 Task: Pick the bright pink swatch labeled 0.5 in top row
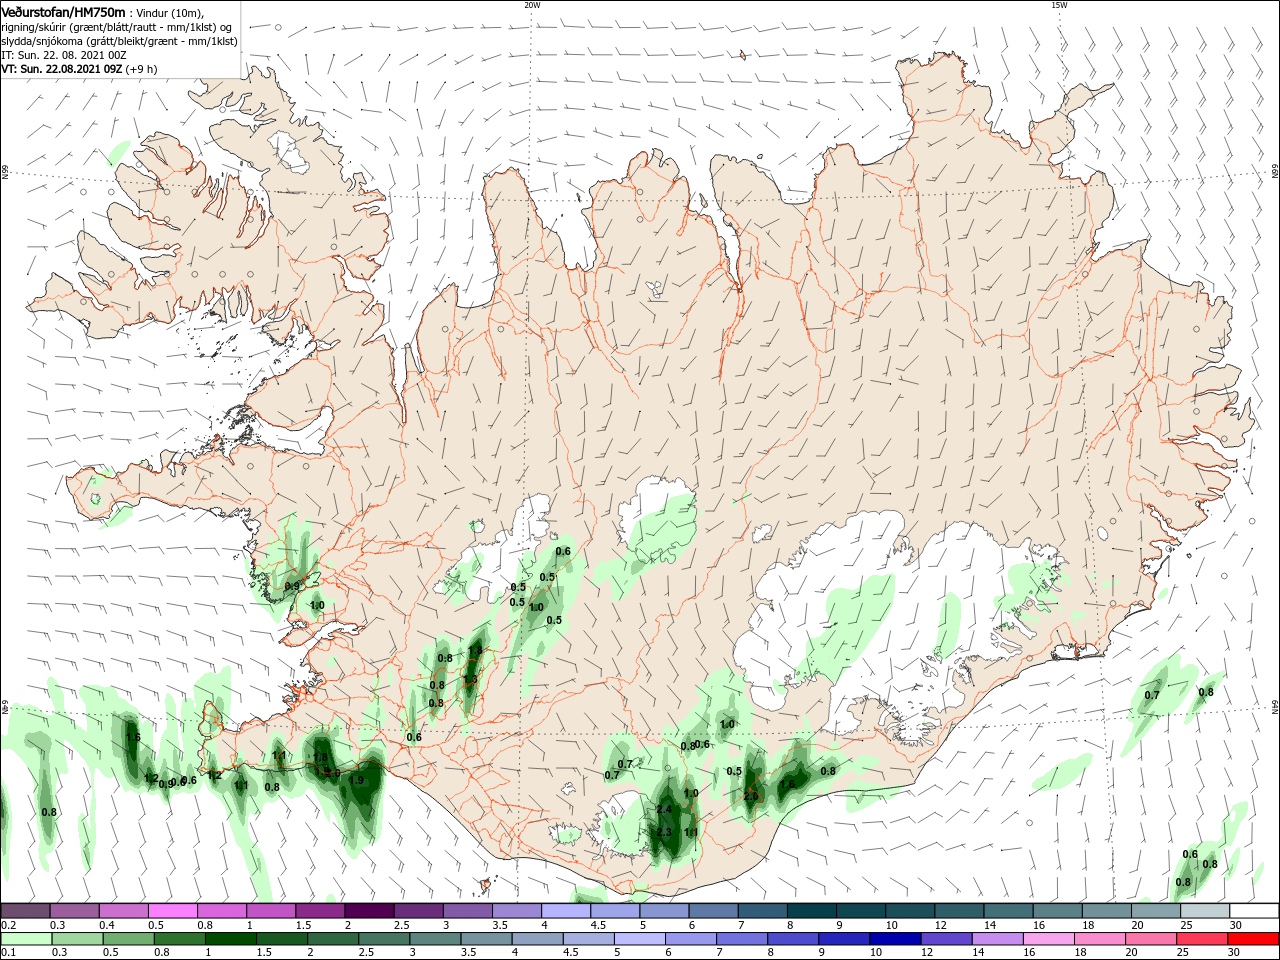click(x=172, y=911)
